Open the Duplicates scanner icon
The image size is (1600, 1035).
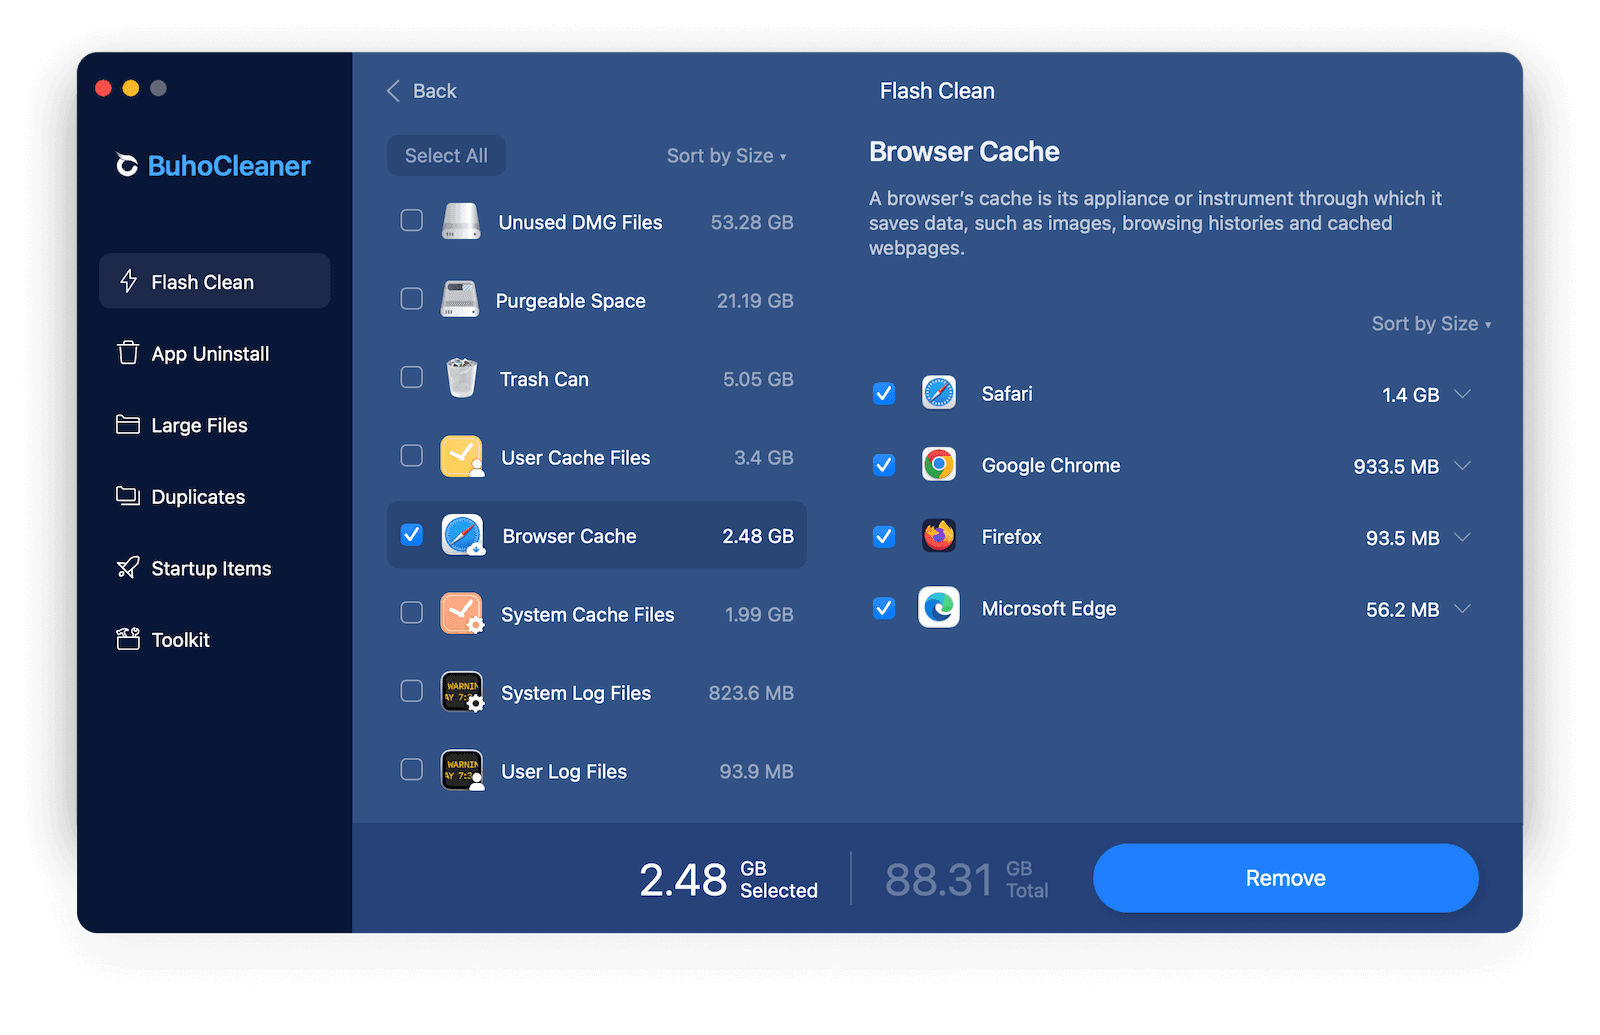tap(128, 496)
